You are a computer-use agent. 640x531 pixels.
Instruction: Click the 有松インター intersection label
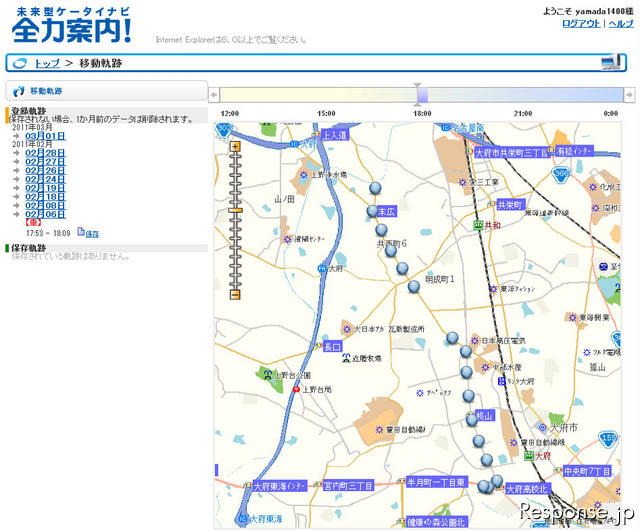click(574, 151)
